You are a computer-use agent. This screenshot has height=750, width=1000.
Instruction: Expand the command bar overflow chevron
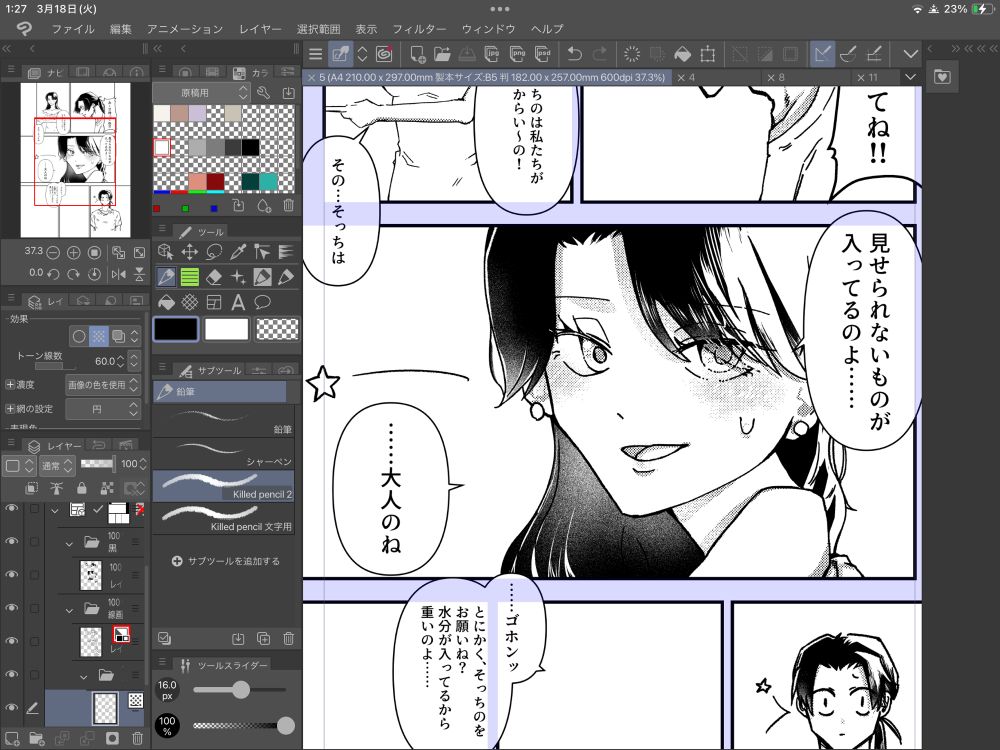pyautogui.click(x=911, y=54)
